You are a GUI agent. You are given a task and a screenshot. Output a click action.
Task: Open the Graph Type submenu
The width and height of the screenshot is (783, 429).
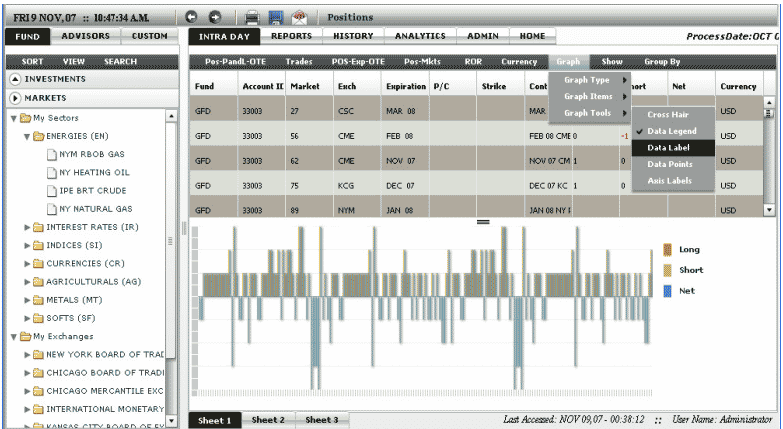pyautogui.click(x=588, y=80)
